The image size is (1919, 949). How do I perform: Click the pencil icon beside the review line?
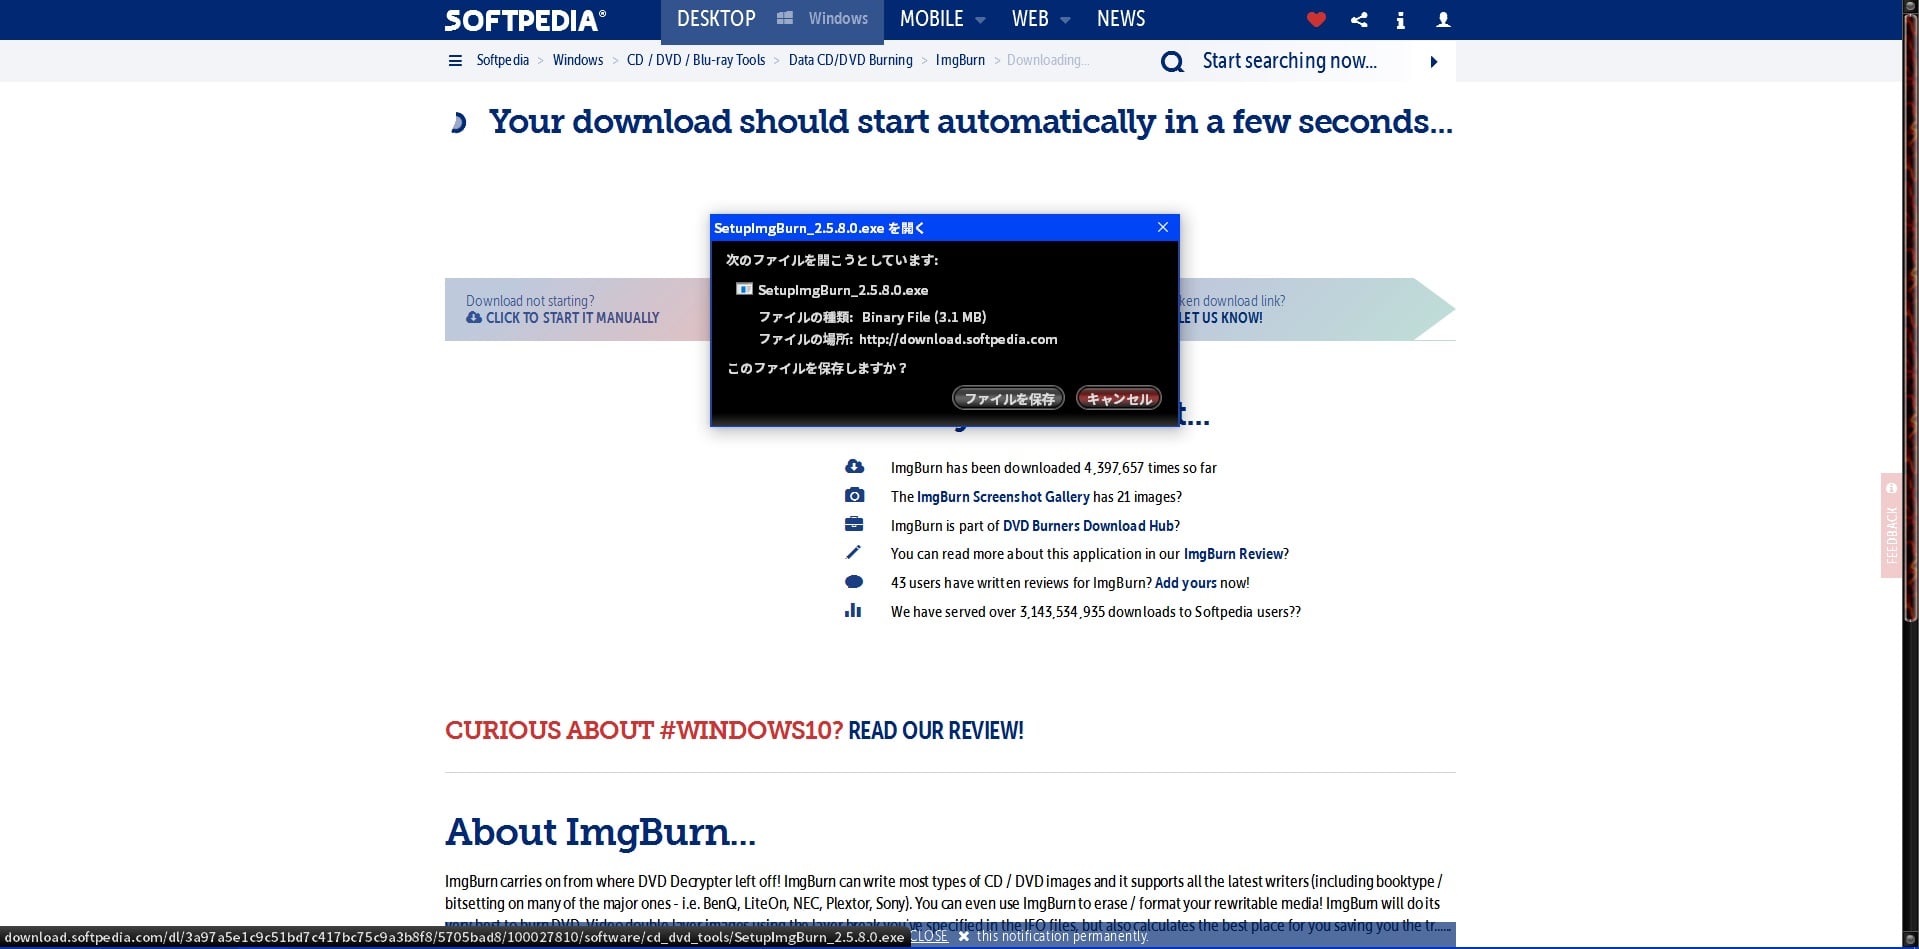[853, 552]
